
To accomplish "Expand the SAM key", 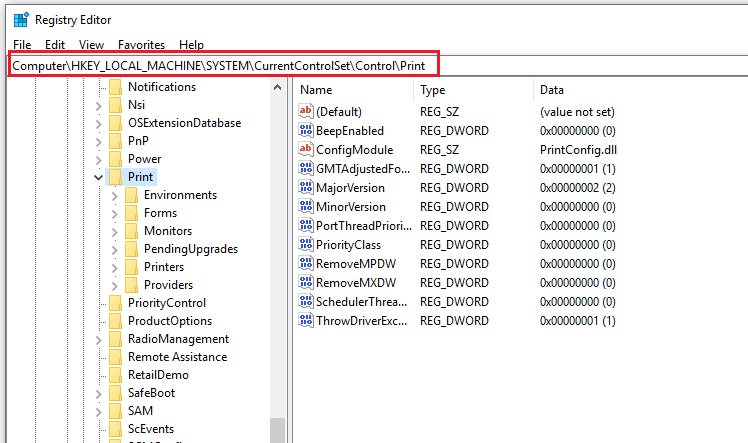I will tap(98, 412).
